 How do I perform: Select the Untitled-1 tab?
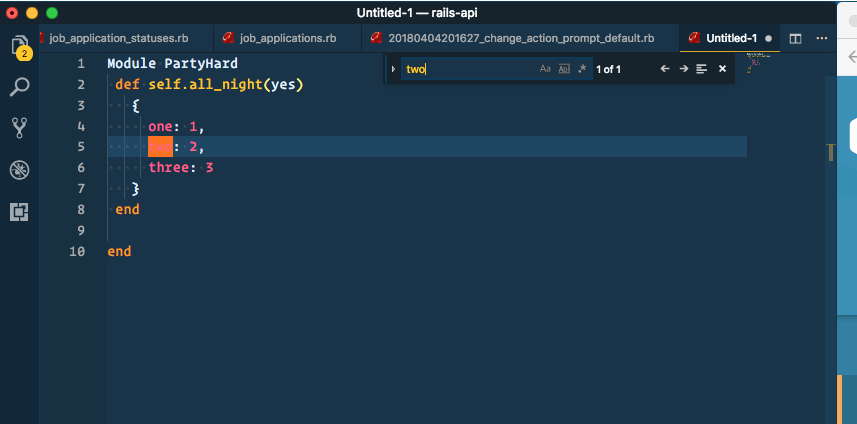pos(730,38)
